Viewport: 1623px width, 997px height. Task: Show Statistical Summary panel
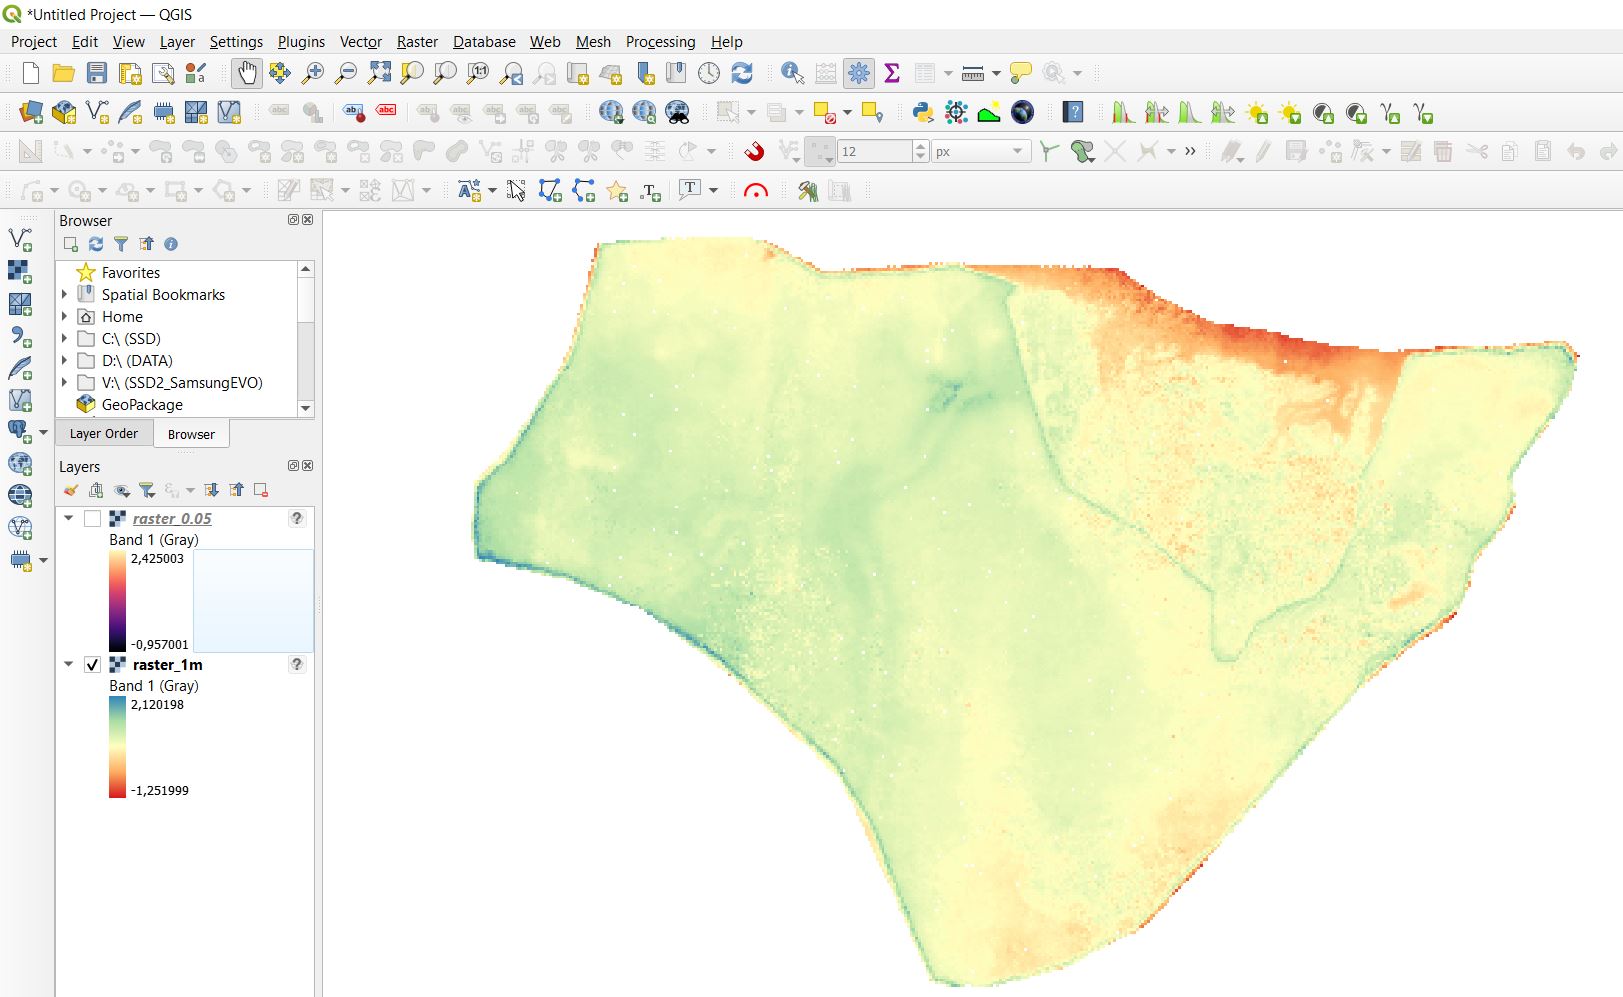[889, 72]
